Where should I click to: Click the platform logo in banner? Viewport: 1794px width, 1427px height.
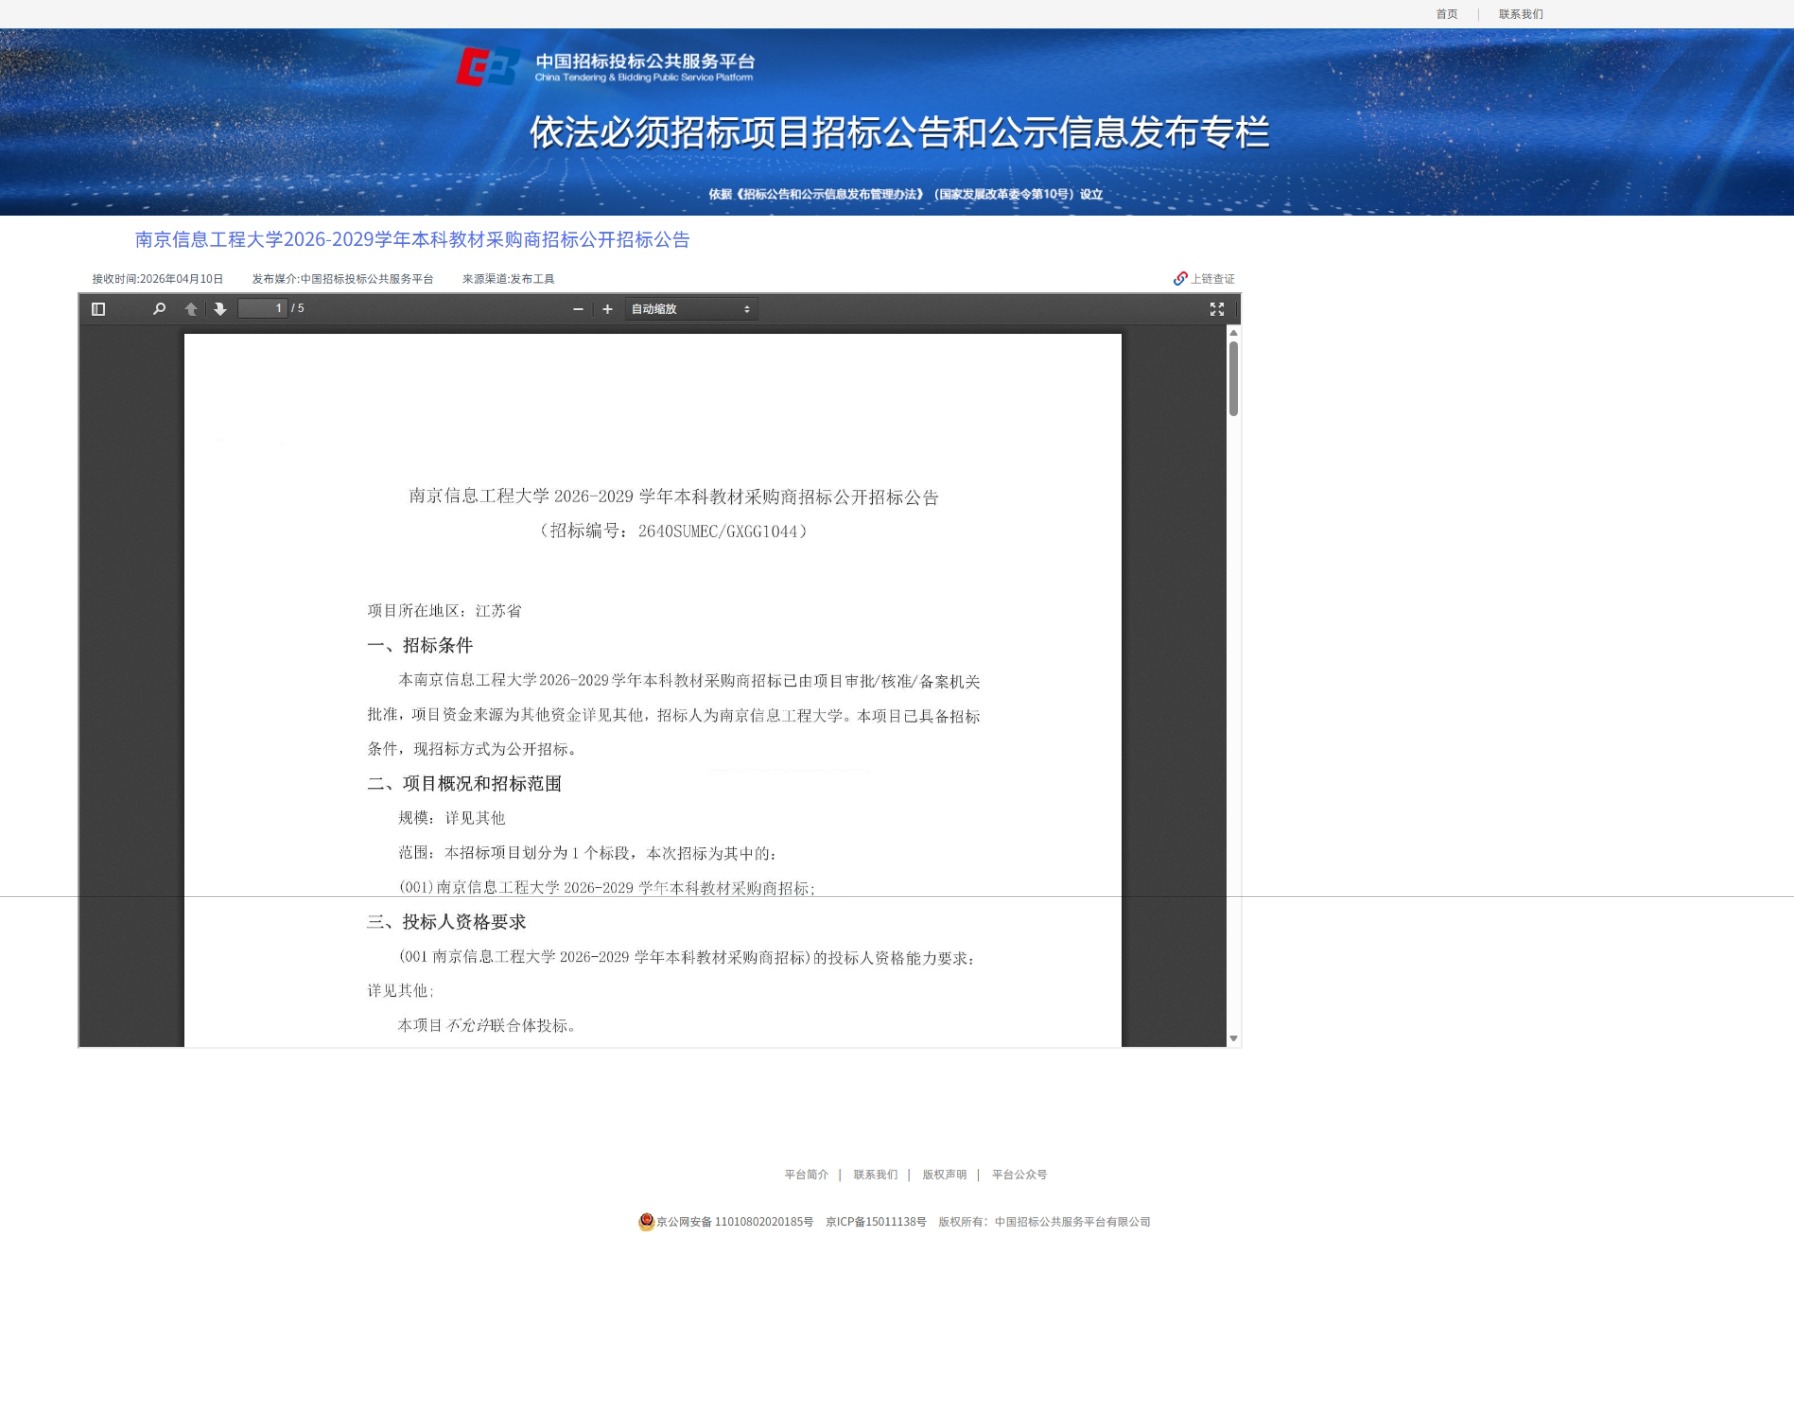point(488,67)
